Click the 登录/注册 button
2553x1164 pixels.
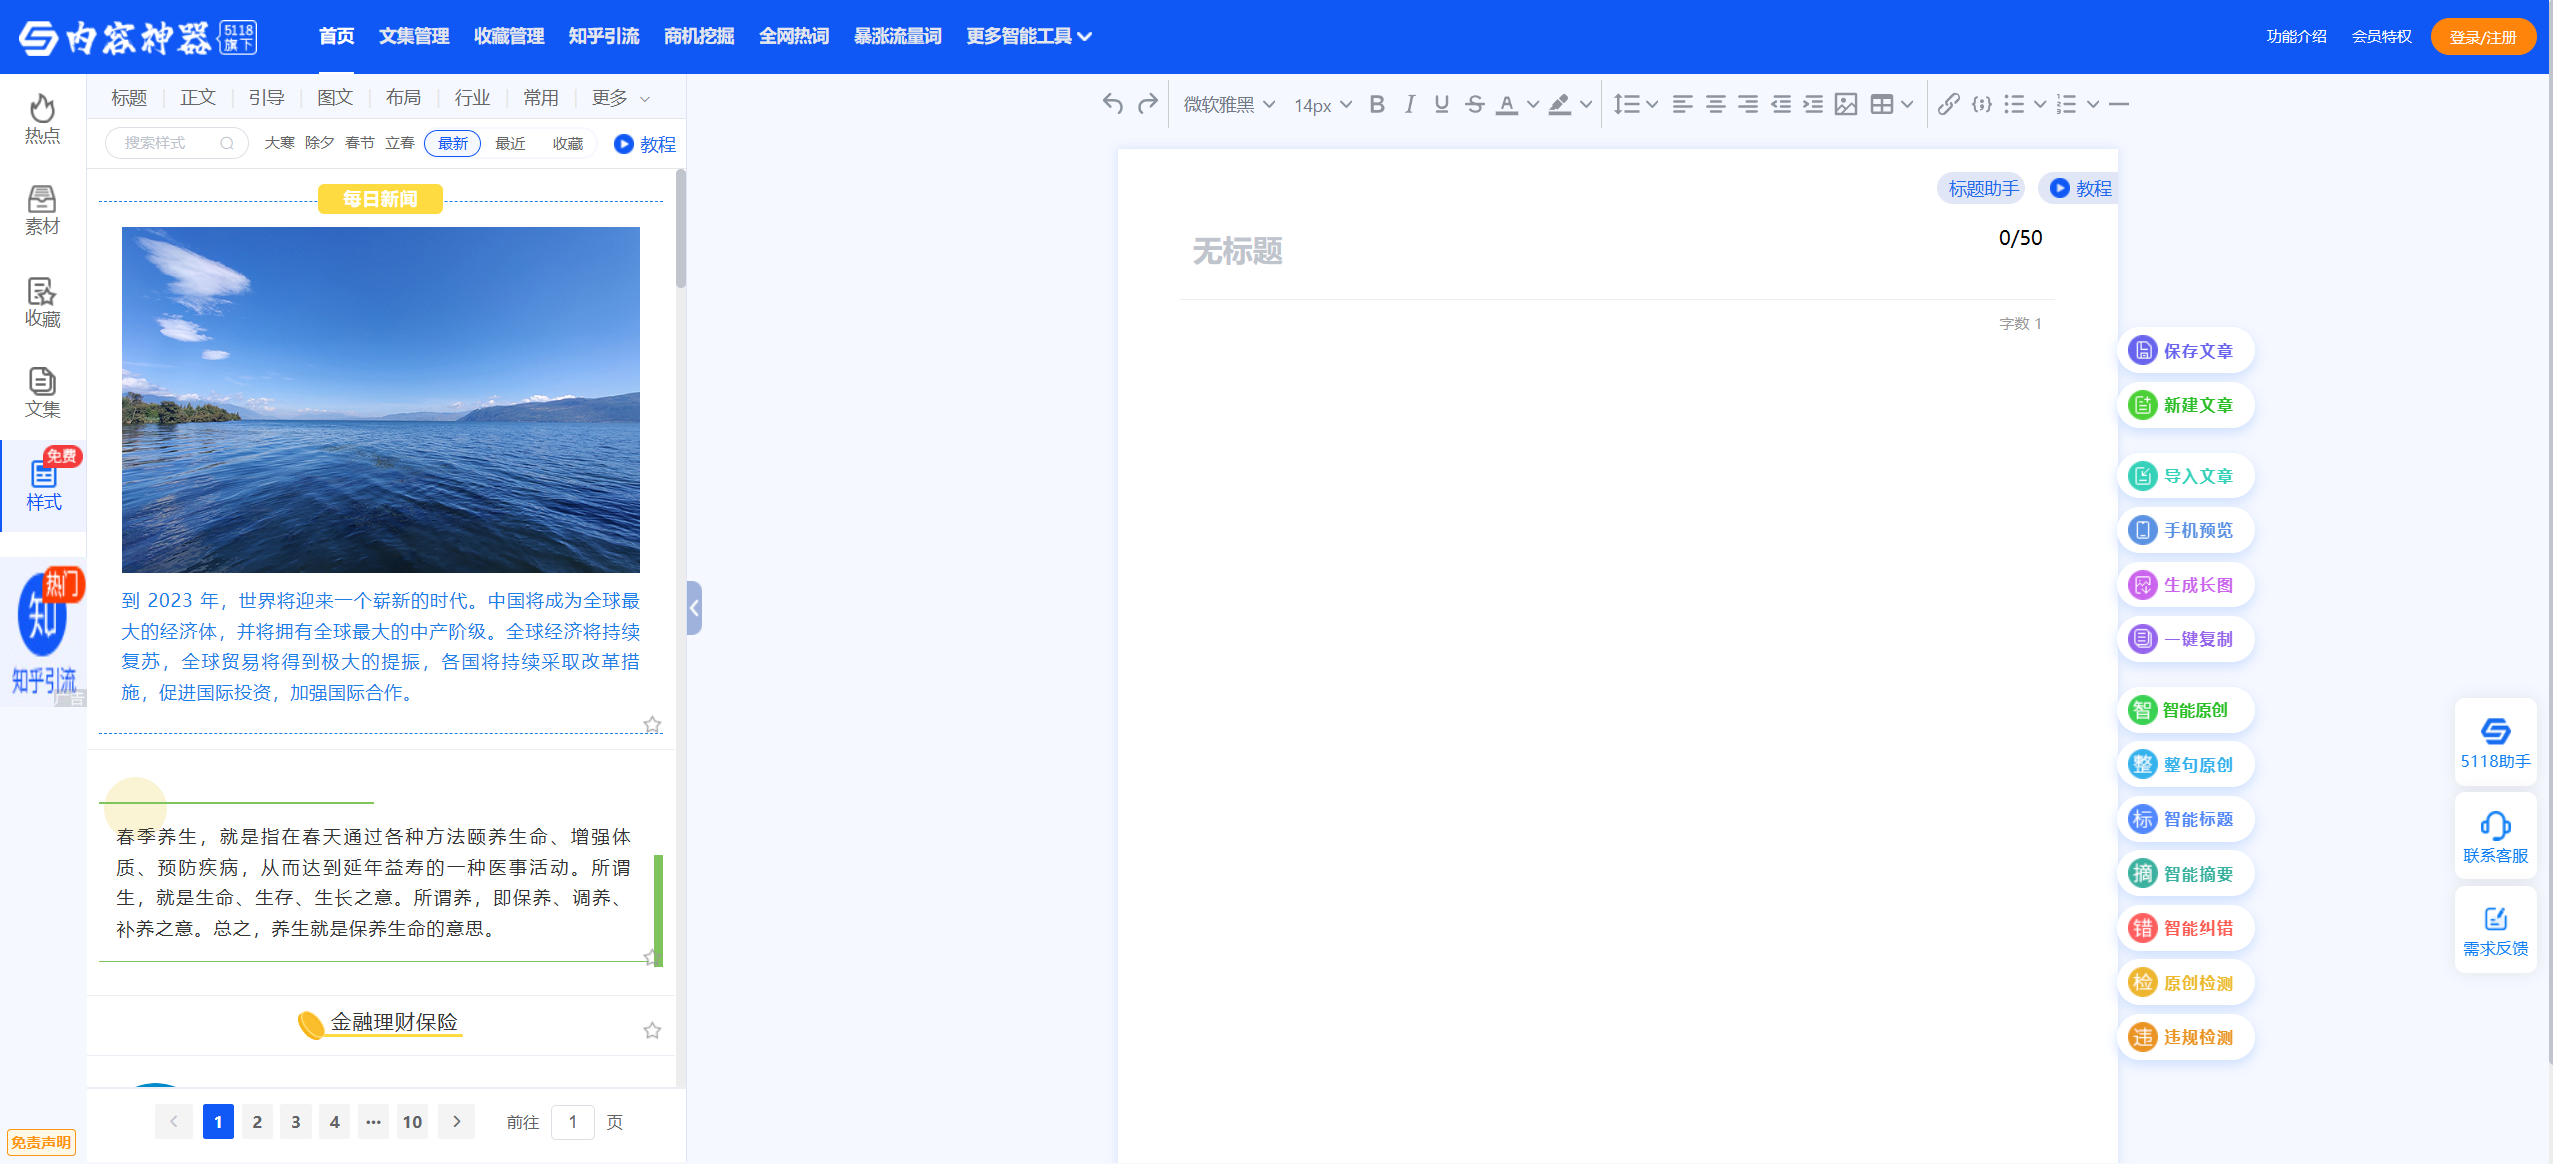pos(2483,37)
